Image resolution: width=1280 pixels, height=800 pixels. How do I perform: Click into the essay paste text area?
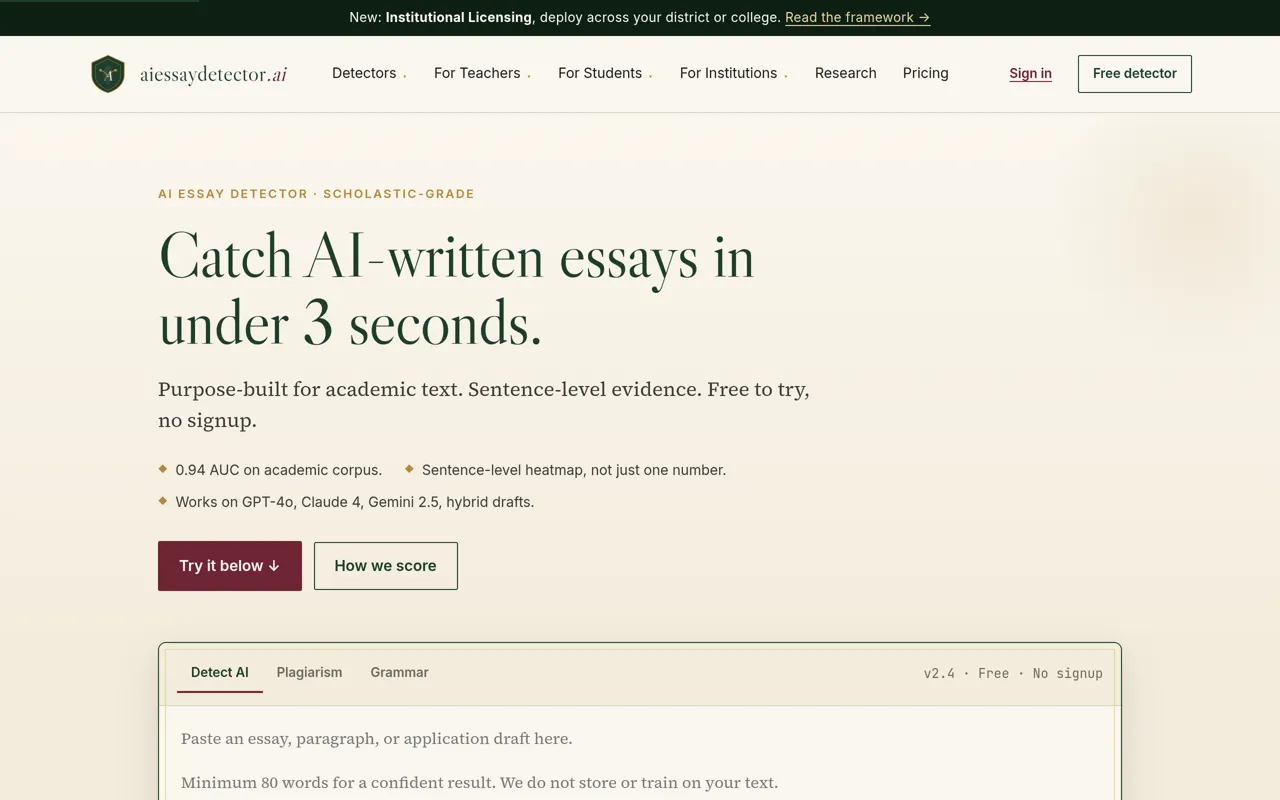[x=640, y=753]
